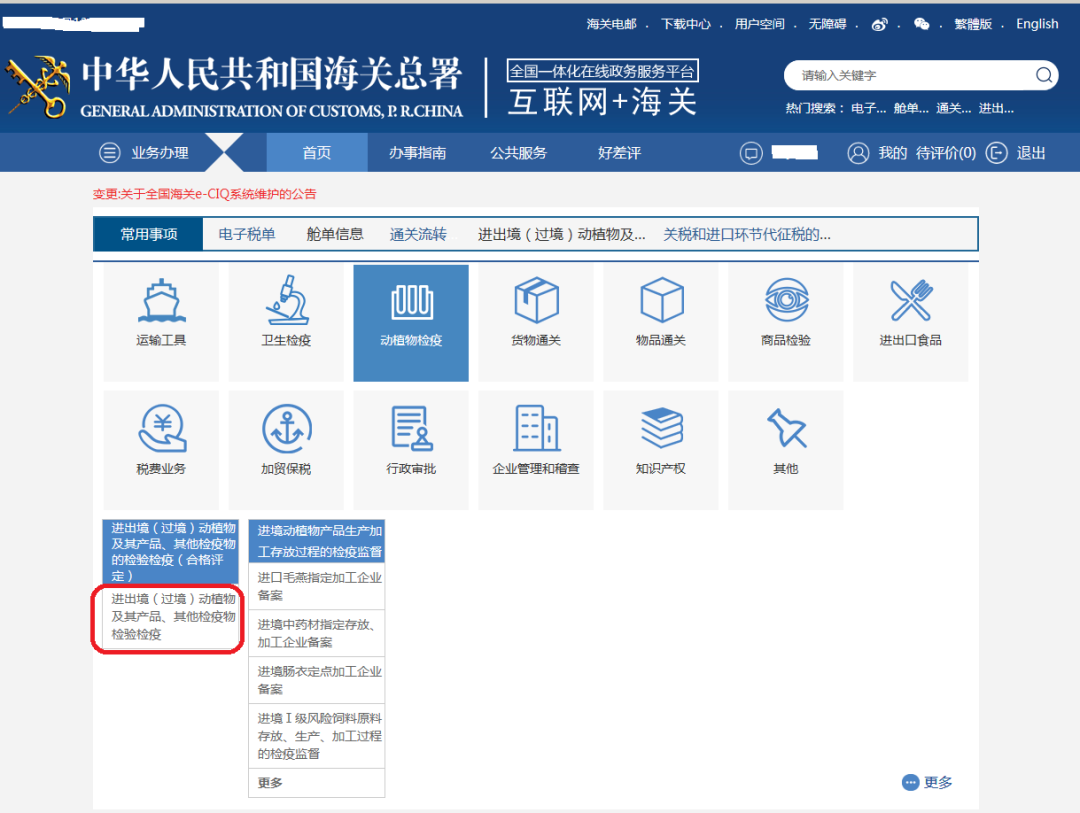Click the 用户空间 link
This screenshot has width=1080, height=813.
click(x=760, y=24)
